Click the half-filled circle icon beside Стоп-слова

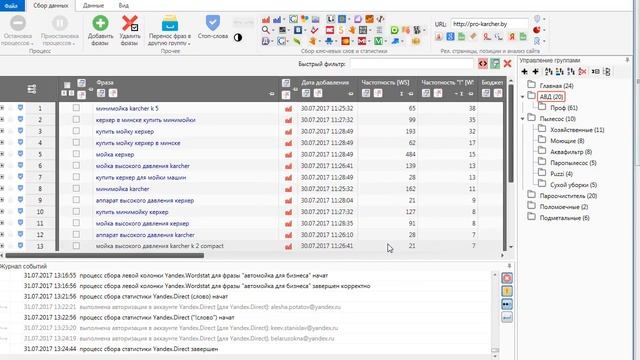(238, 38)
